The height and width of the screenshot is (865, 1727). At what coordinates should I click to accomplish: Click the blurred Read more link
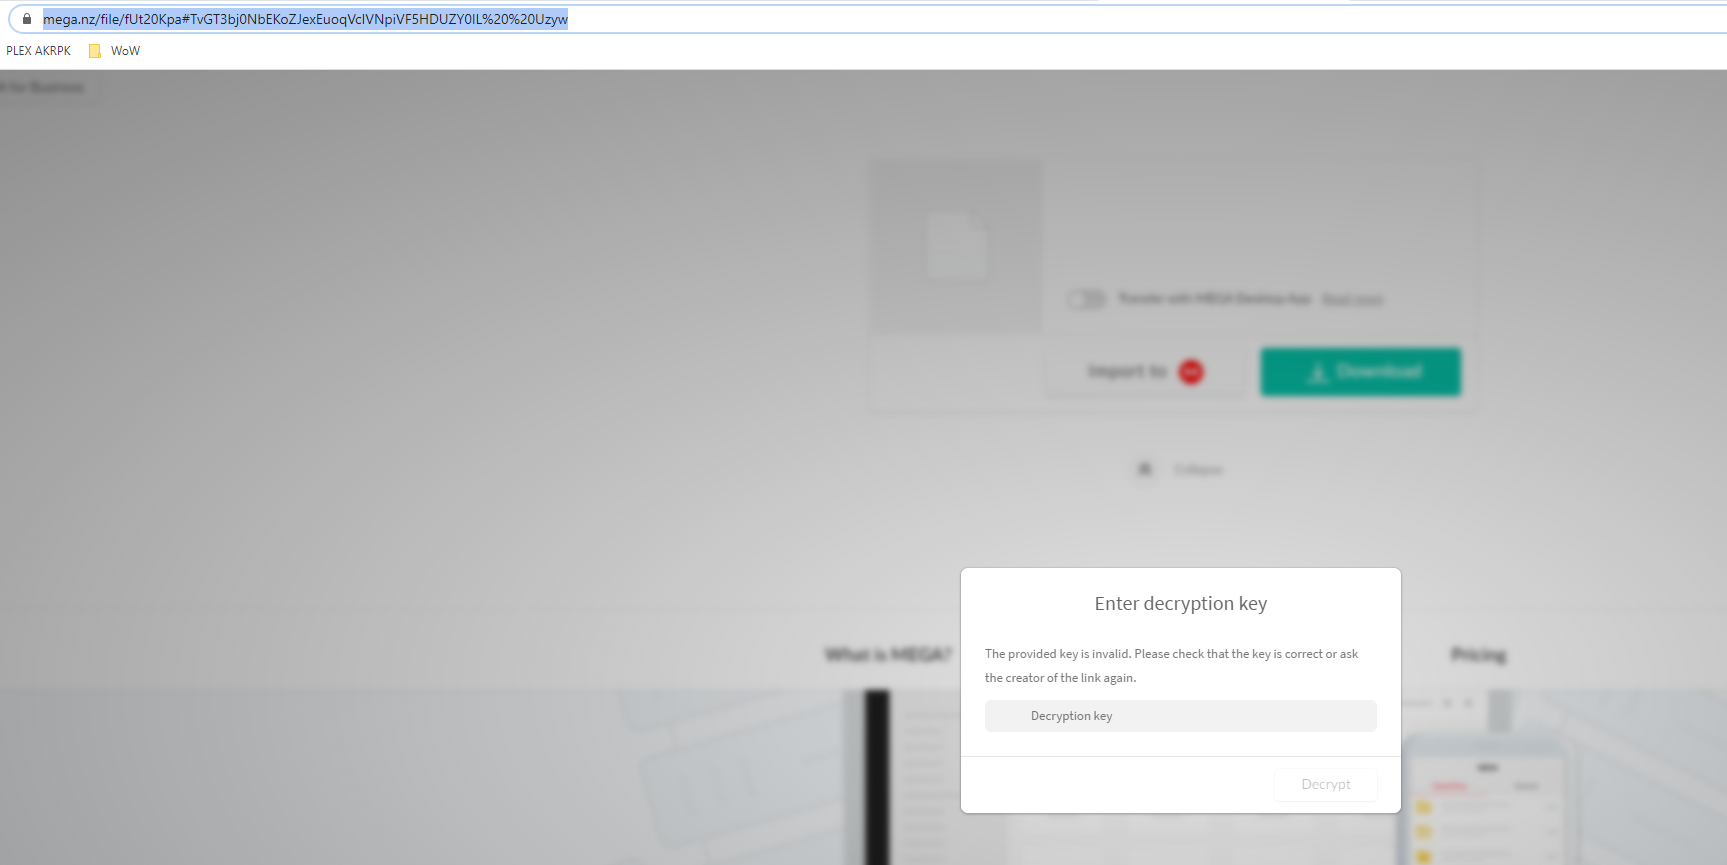coord(1352,299)
